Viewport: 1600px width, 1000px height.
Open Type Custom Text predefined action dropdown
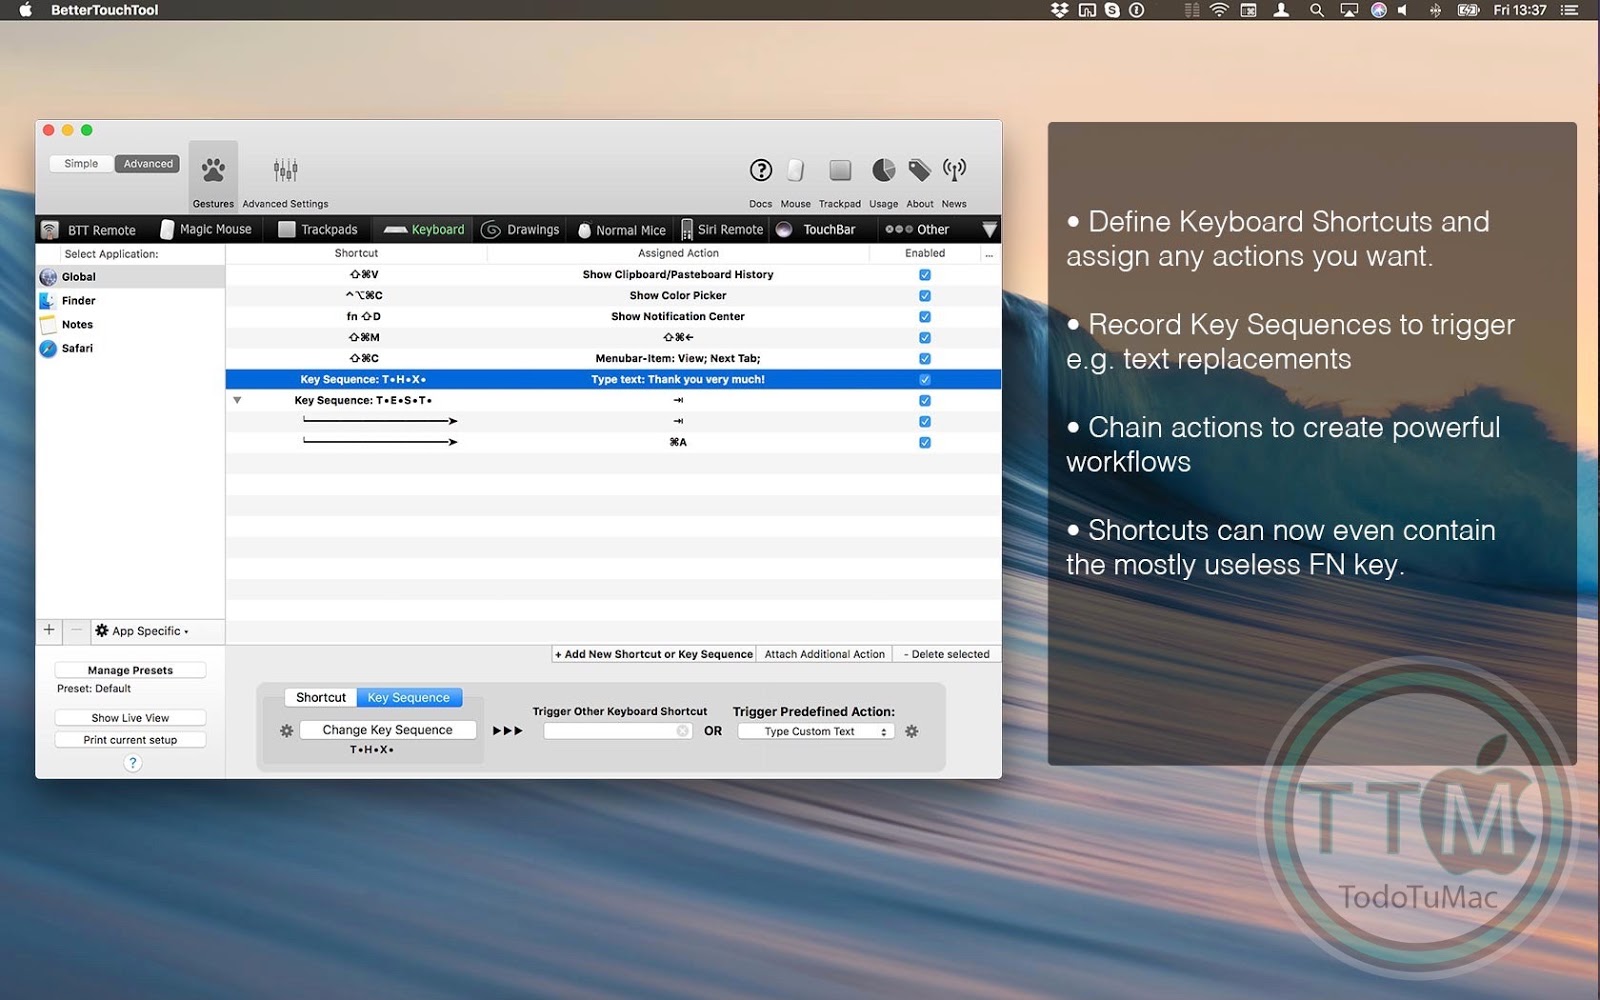(815, 732)
